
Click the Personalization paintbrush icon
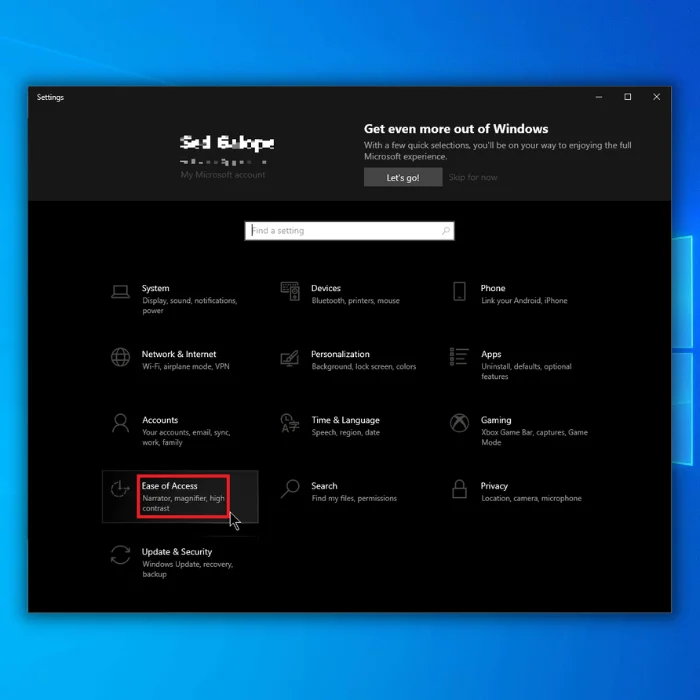coord(290,358)
